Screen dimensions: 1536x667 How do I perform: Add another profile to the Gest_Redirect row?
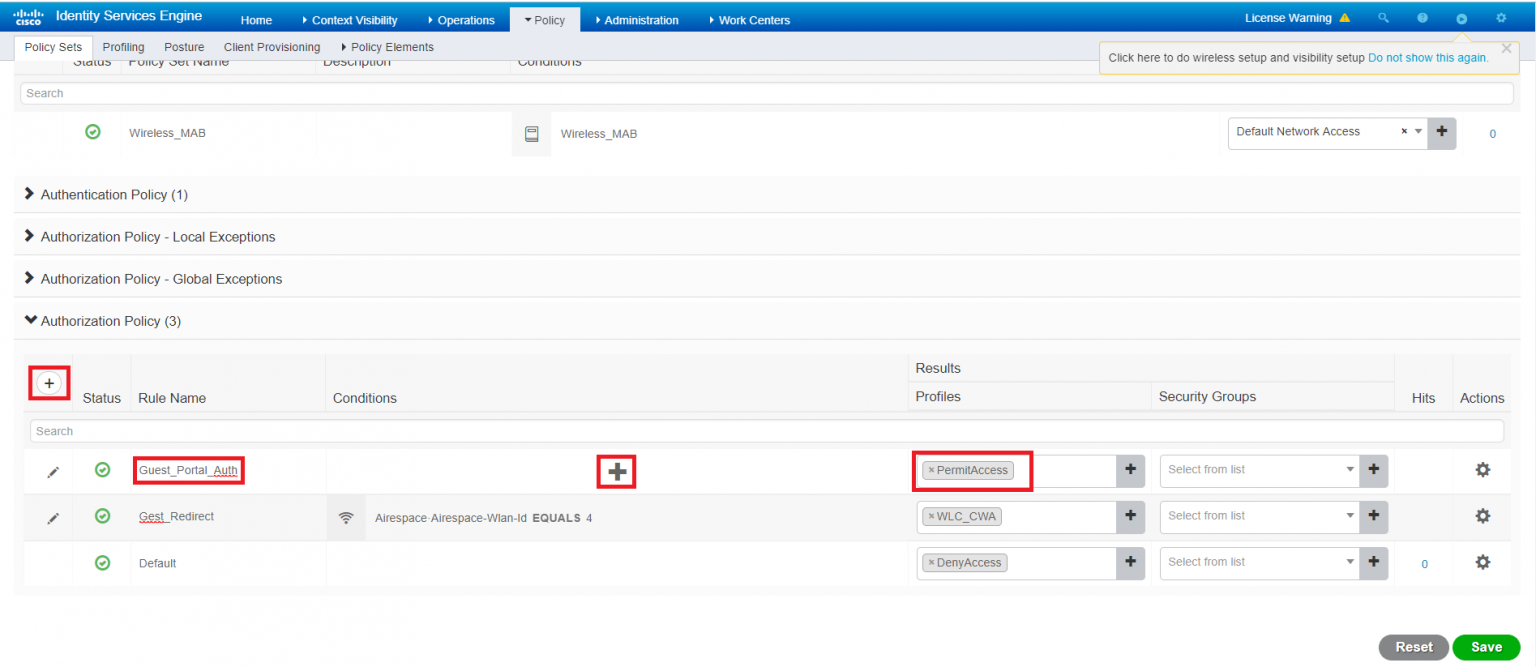pos(1130,517)
